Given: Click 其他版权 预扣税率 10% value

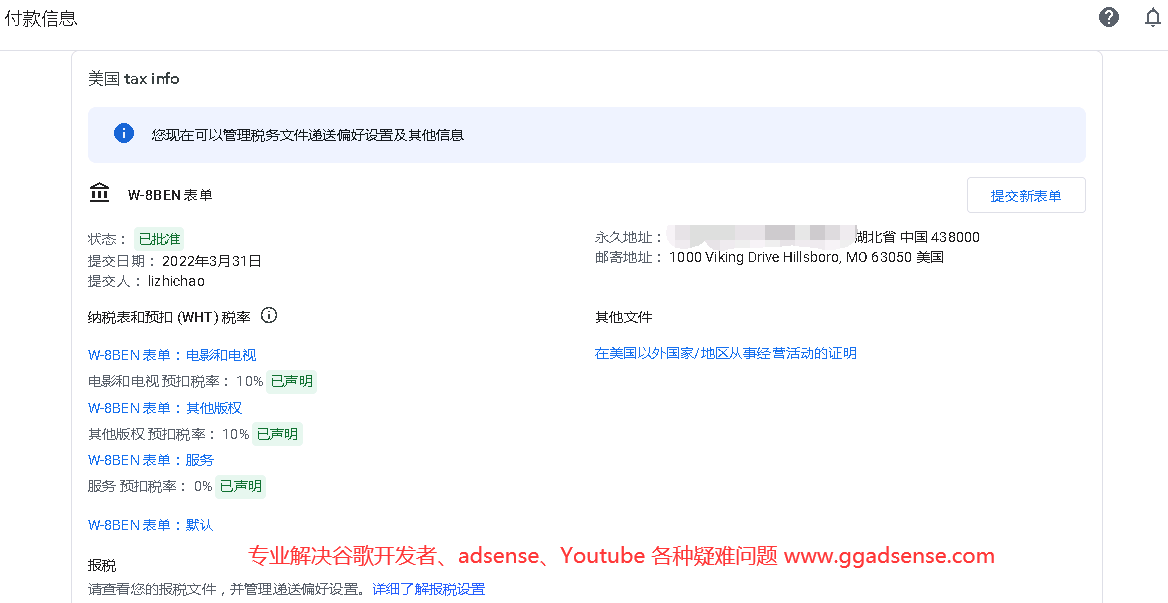Looking at the screenshot, I should tap(235, 434).
